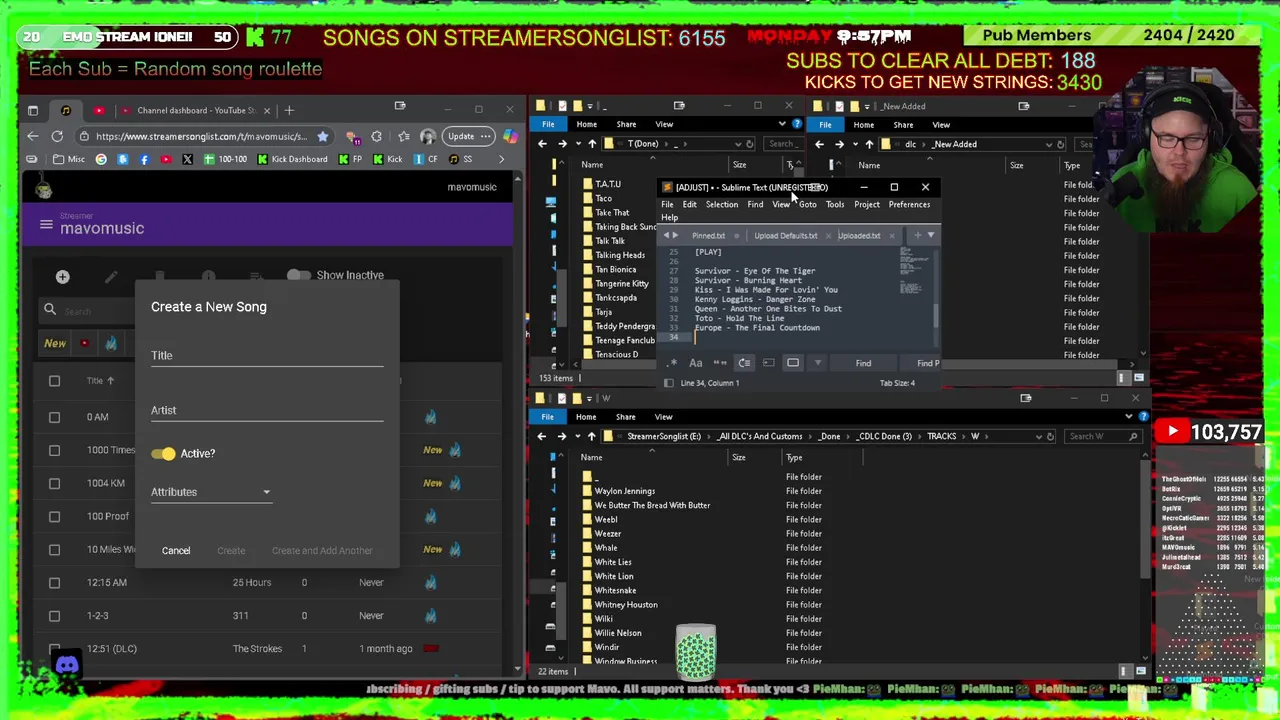
Task: Toggle the Show Inactive switch
Action: pyautogui.click(x=298, y=275)
